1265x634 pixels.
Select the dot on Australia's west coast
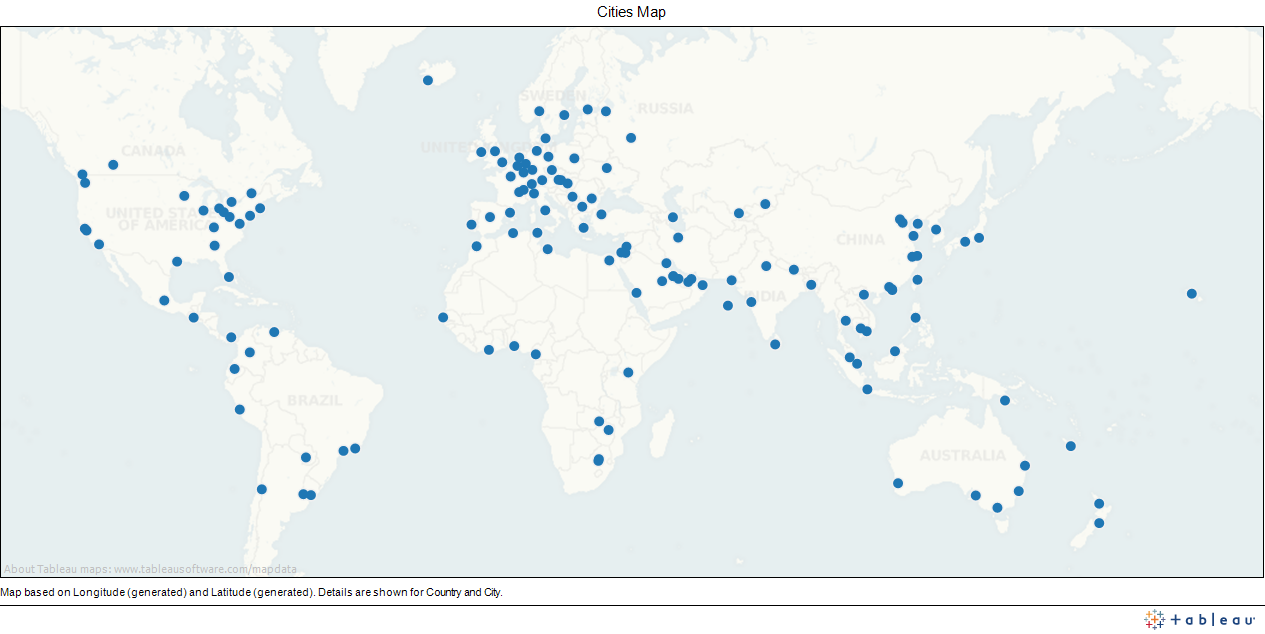[x=898, y=484]
